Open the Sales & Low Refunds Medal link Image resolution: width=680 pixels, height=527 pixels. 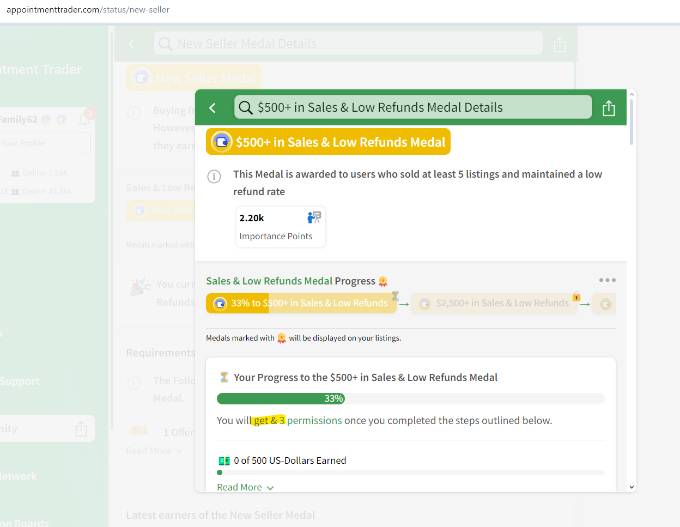[269, 281]
